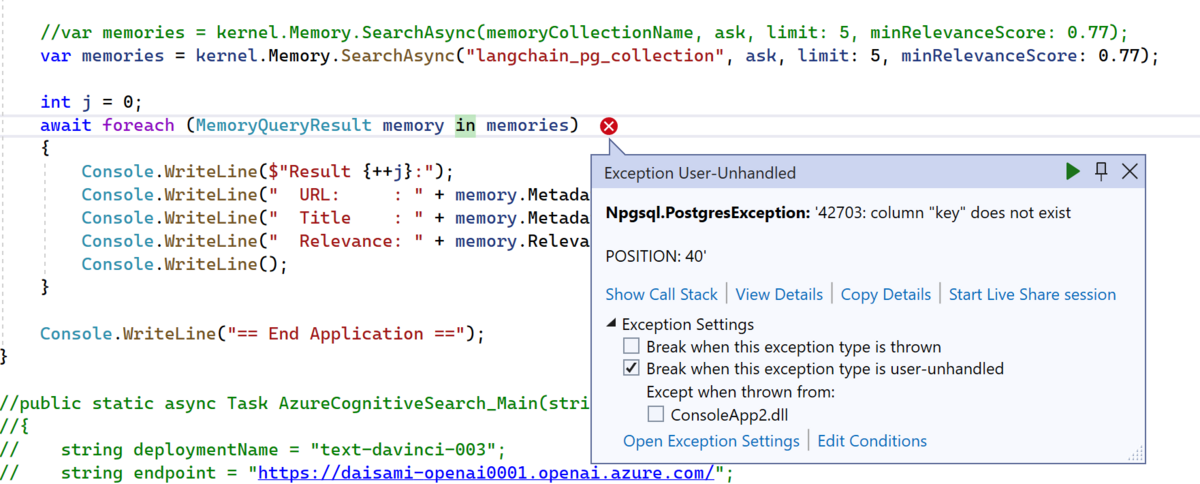This screenshot has height=484, width=1200.
Task: Click the 'int j = 0;' line
Action: (92, 102)
